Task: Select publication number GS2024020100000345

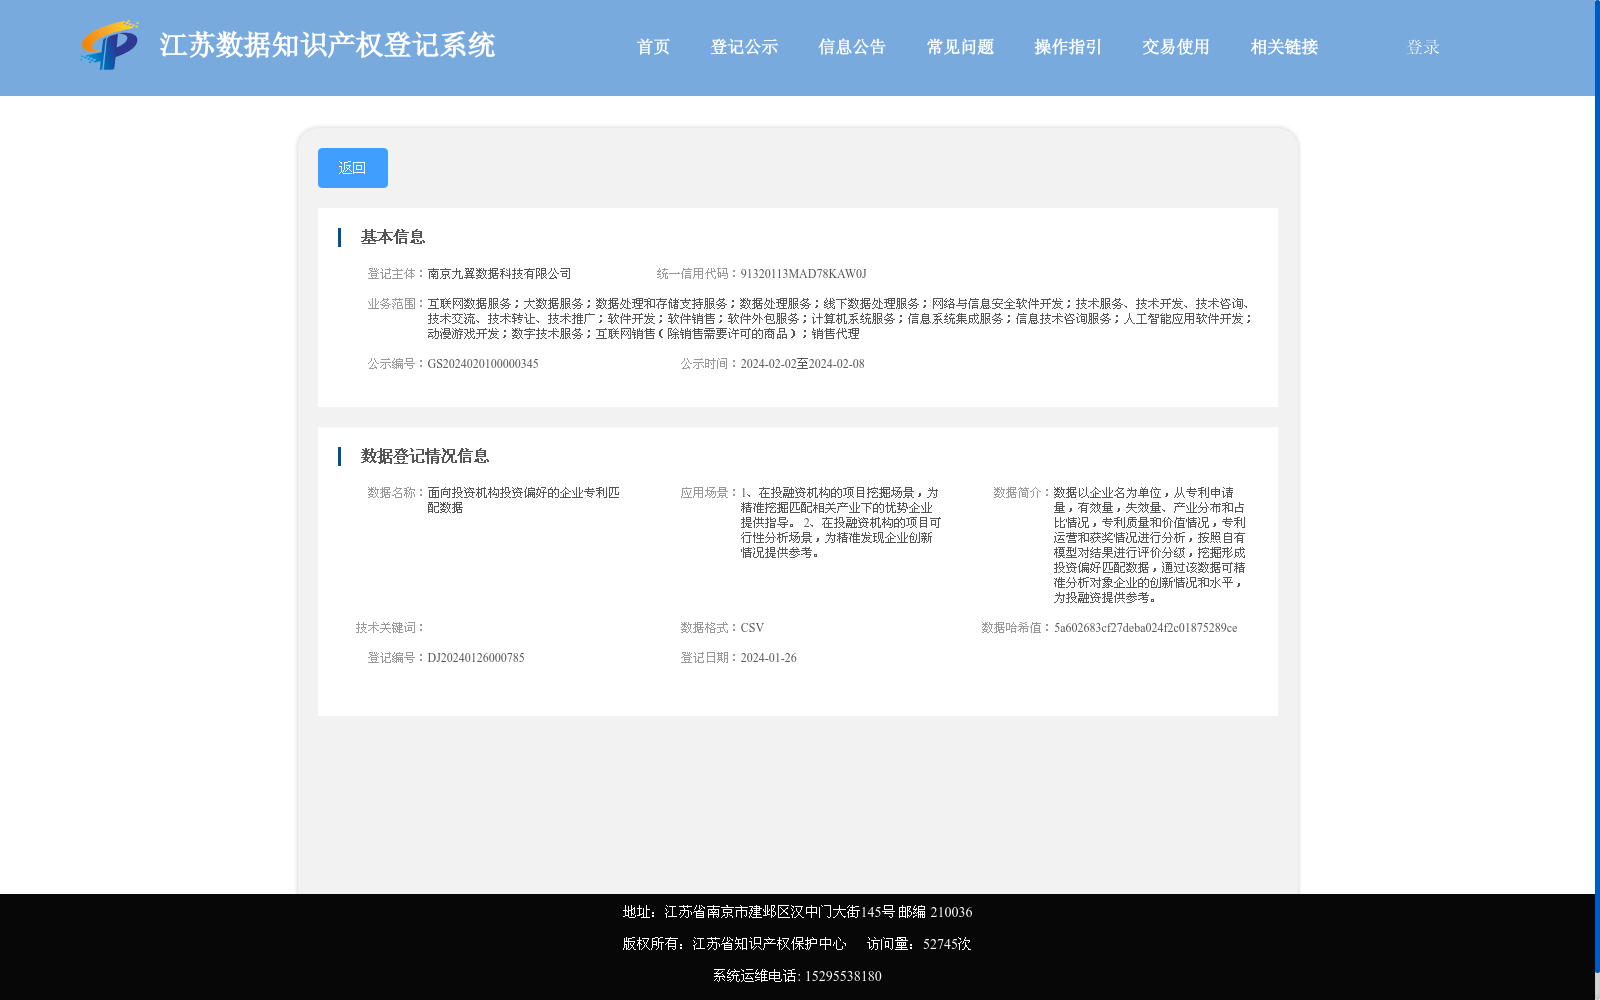Action: coord(483,364)
